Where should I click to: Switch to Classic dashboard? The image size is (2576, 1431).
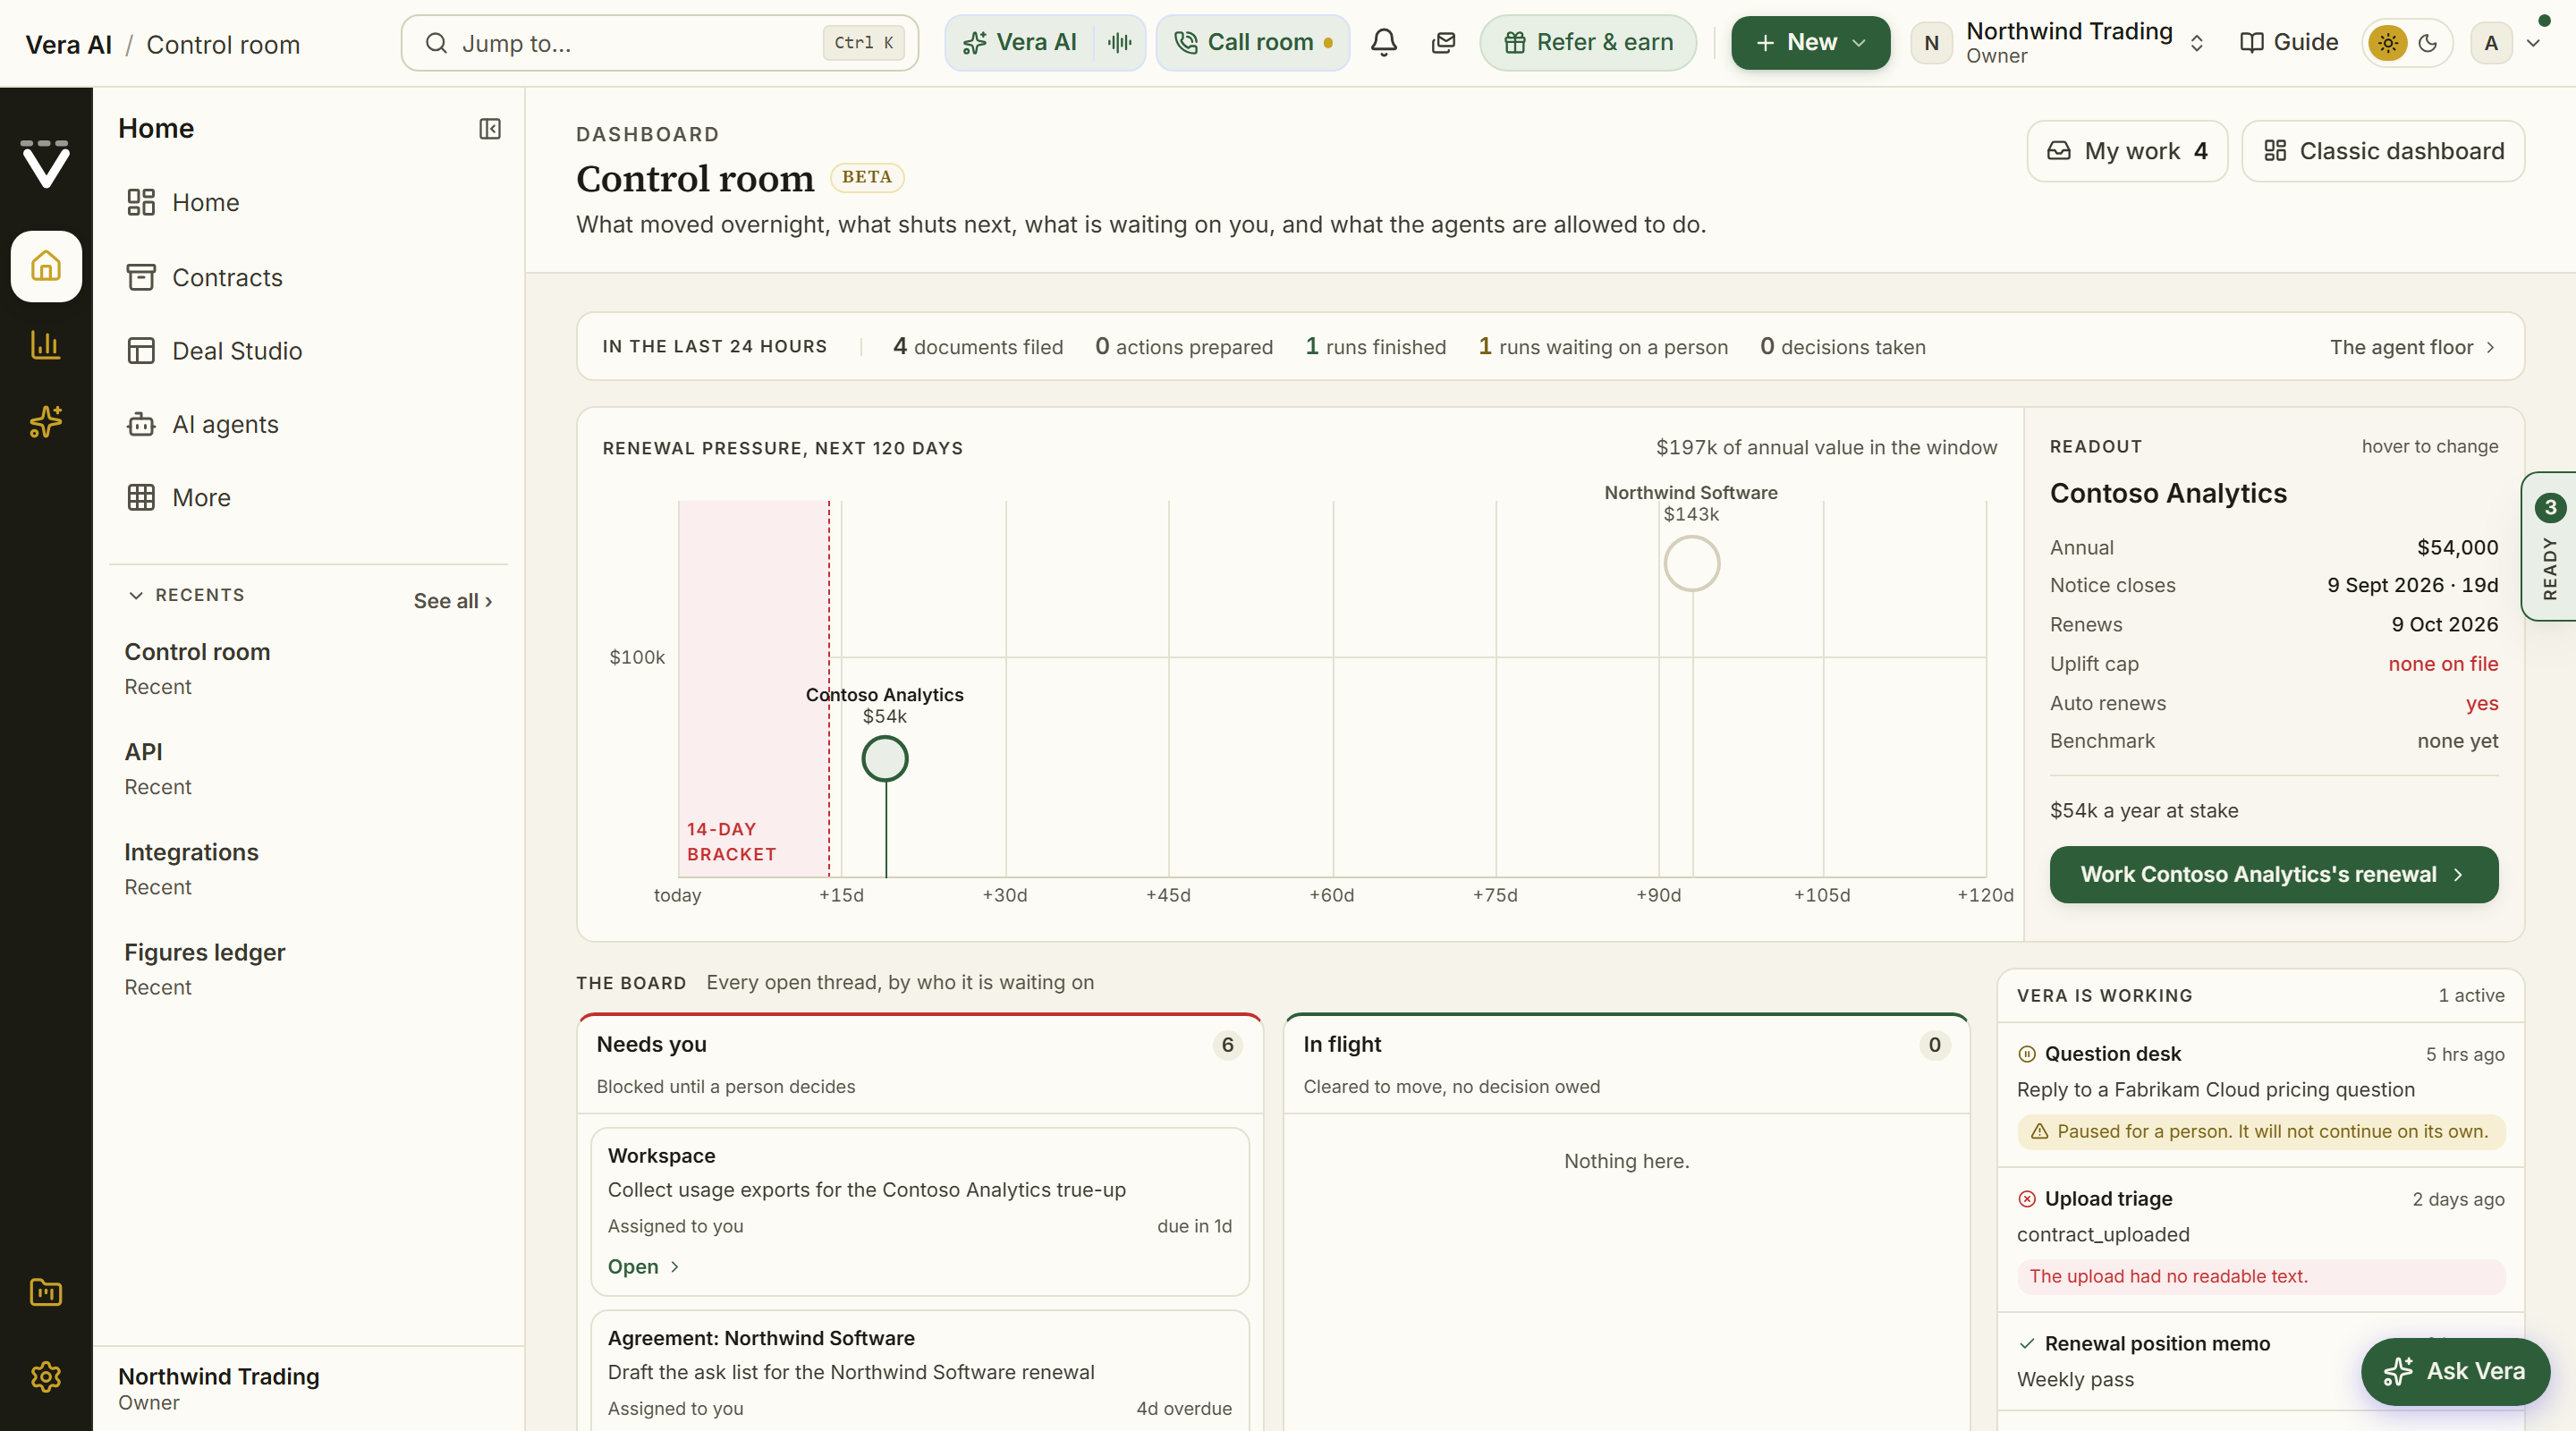click(x=2383, y=151)
